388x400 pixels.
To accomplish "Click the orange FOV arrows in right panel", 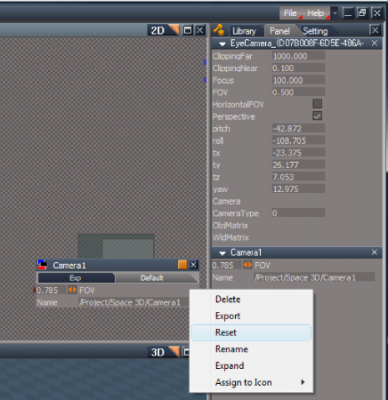I will pos(247,265).
